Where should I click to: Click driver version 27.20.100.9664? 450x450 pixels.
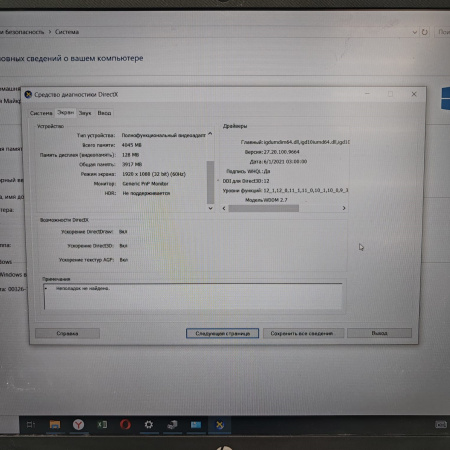point(282,152)
